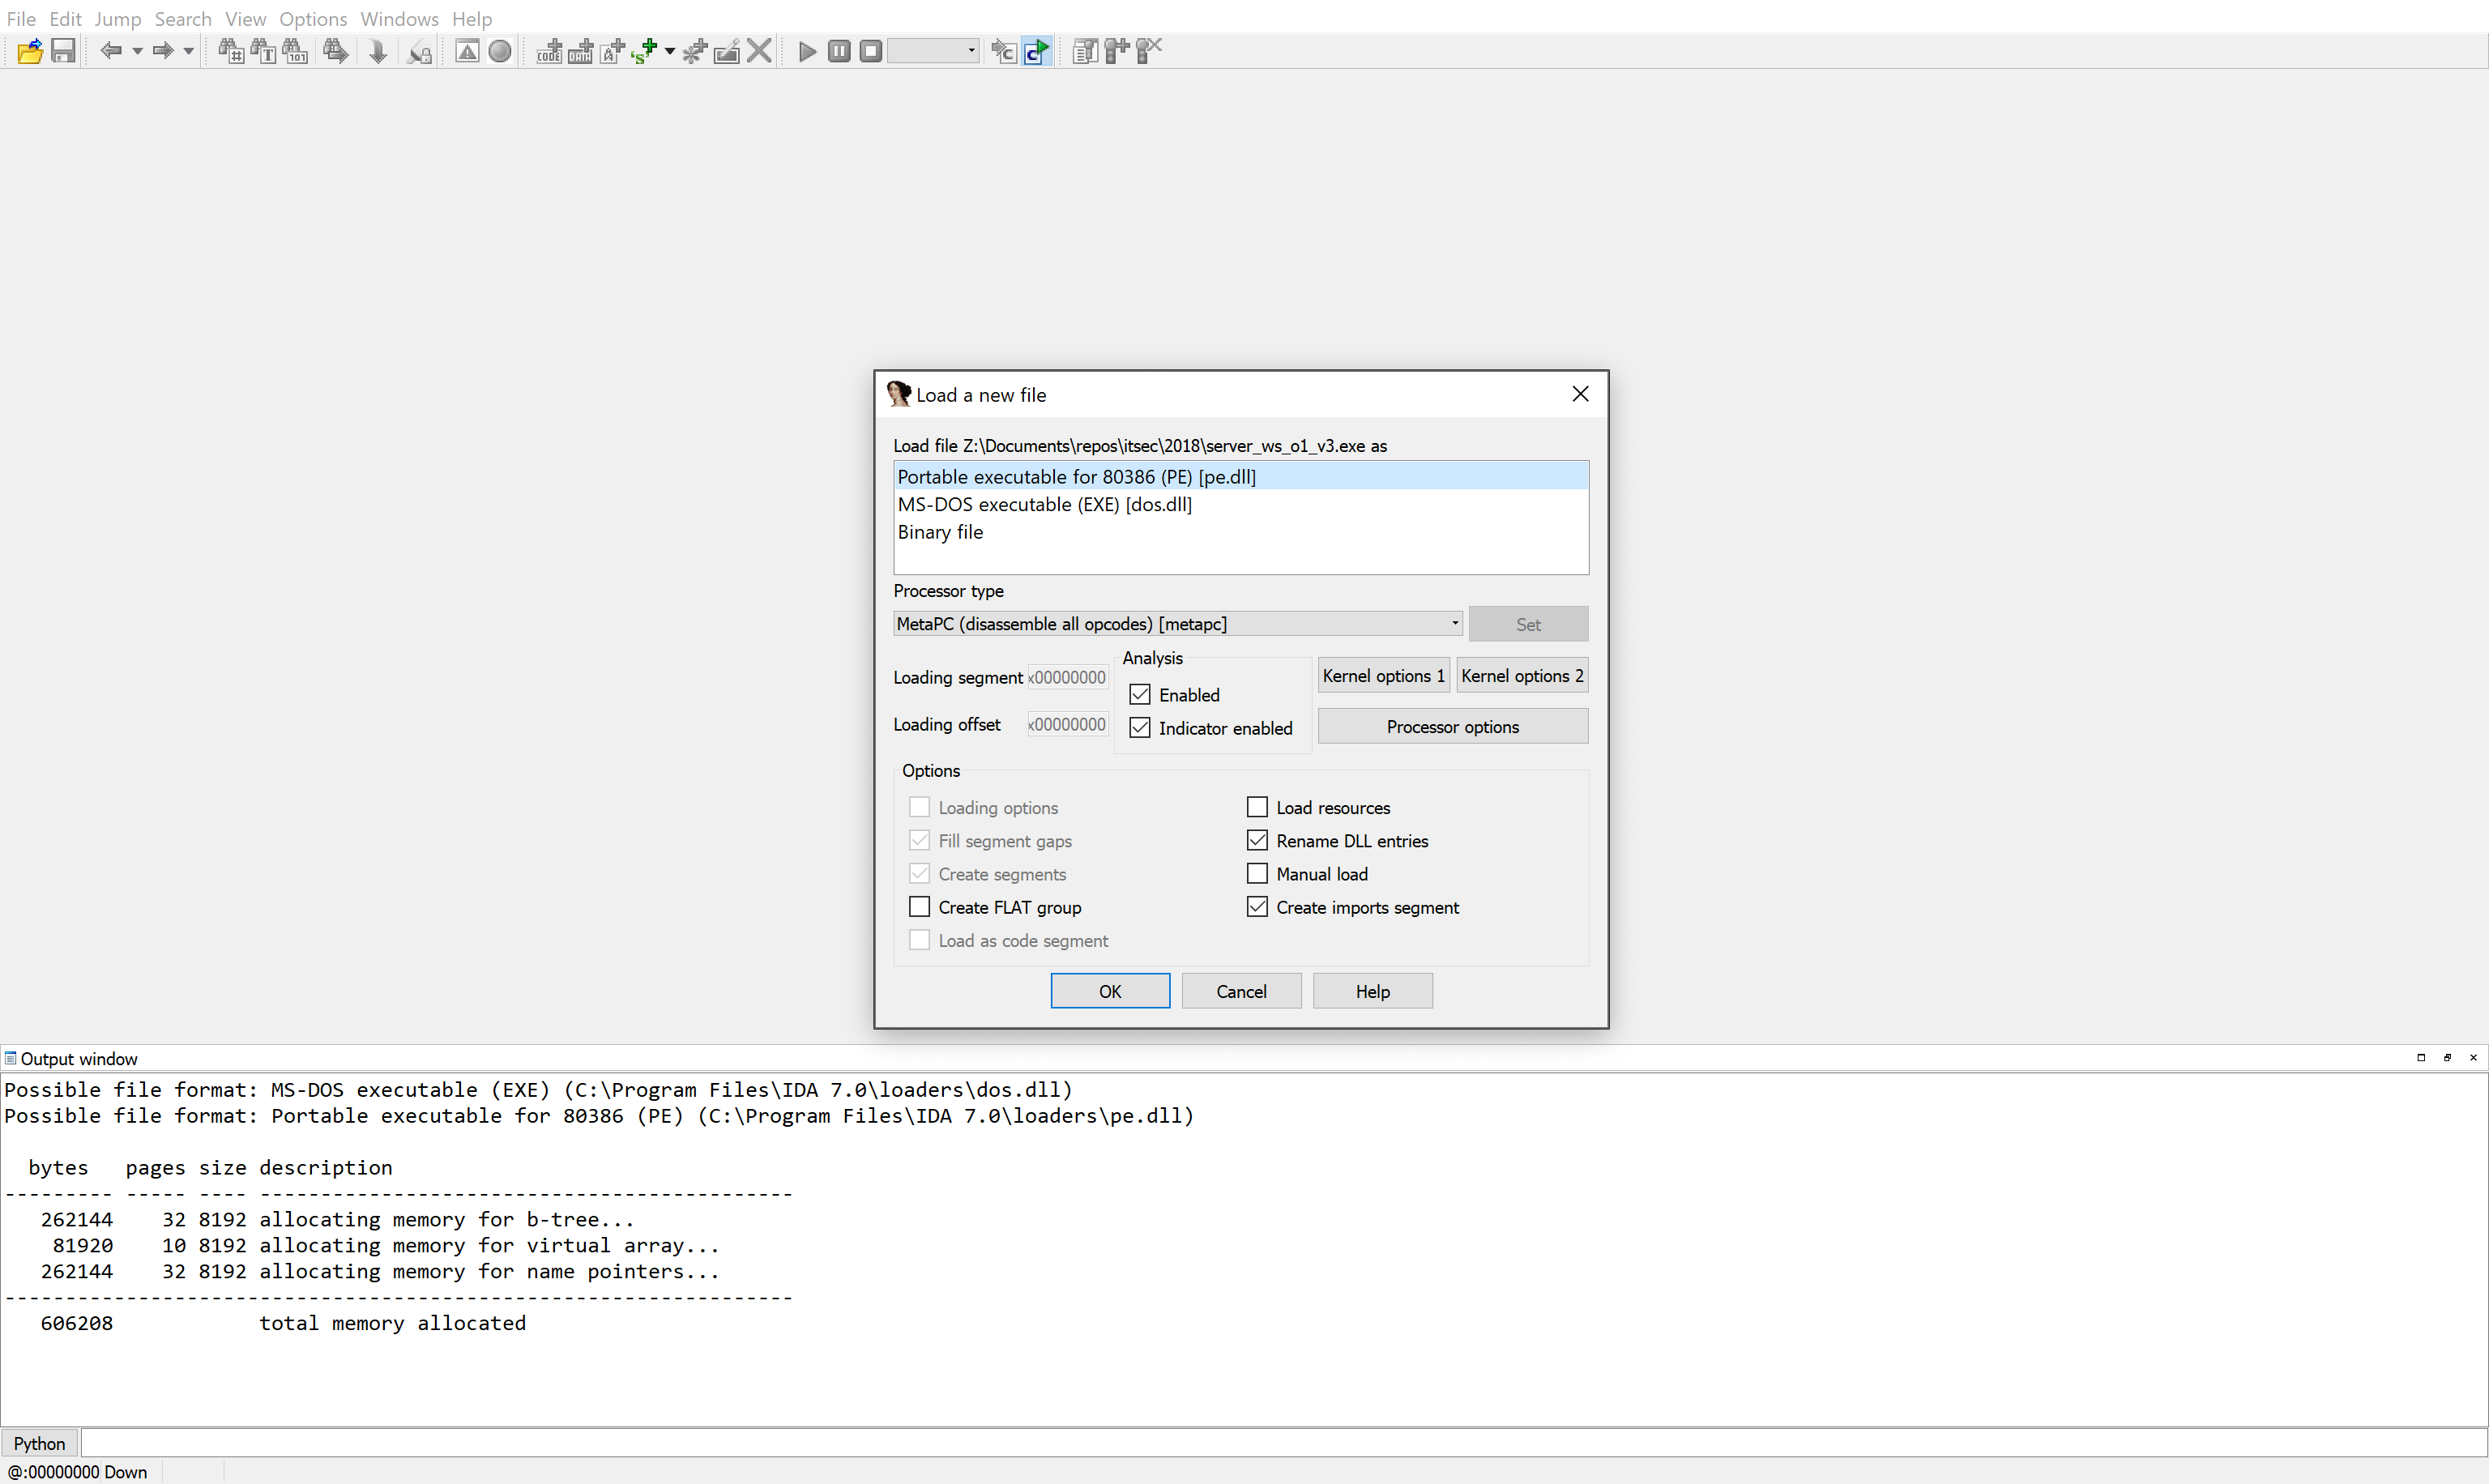
Task: Click the Kernel options 1 button
Action: 1385,675
